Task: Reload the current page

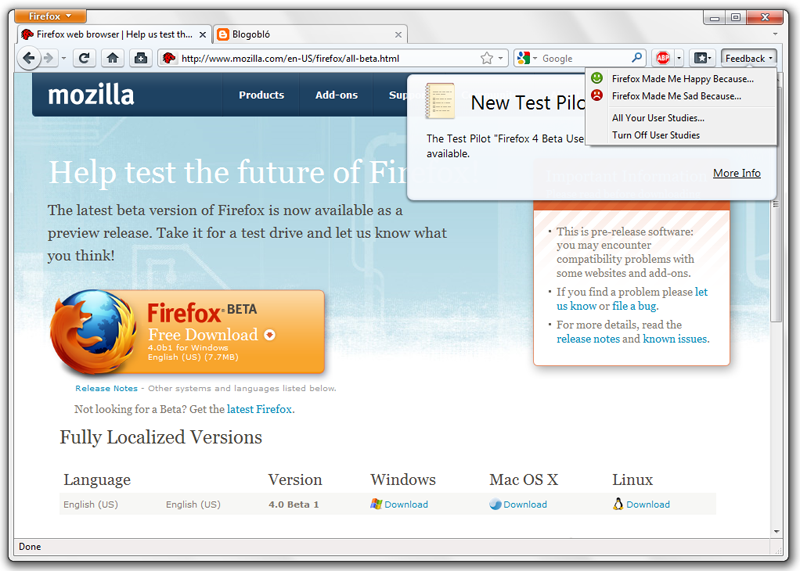Action: point(85,58)
